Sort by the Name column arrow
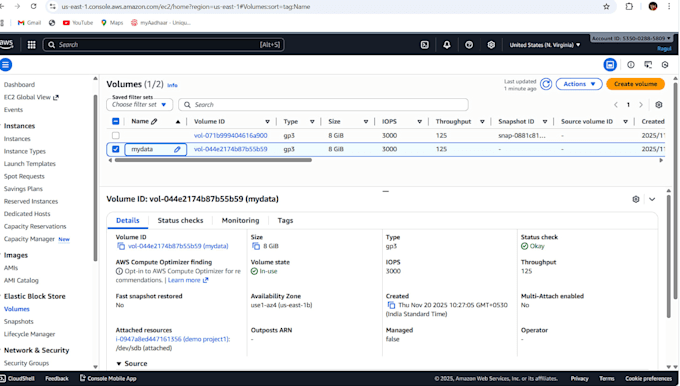Screen dimensions: 680x386 [x=178, y=122]
